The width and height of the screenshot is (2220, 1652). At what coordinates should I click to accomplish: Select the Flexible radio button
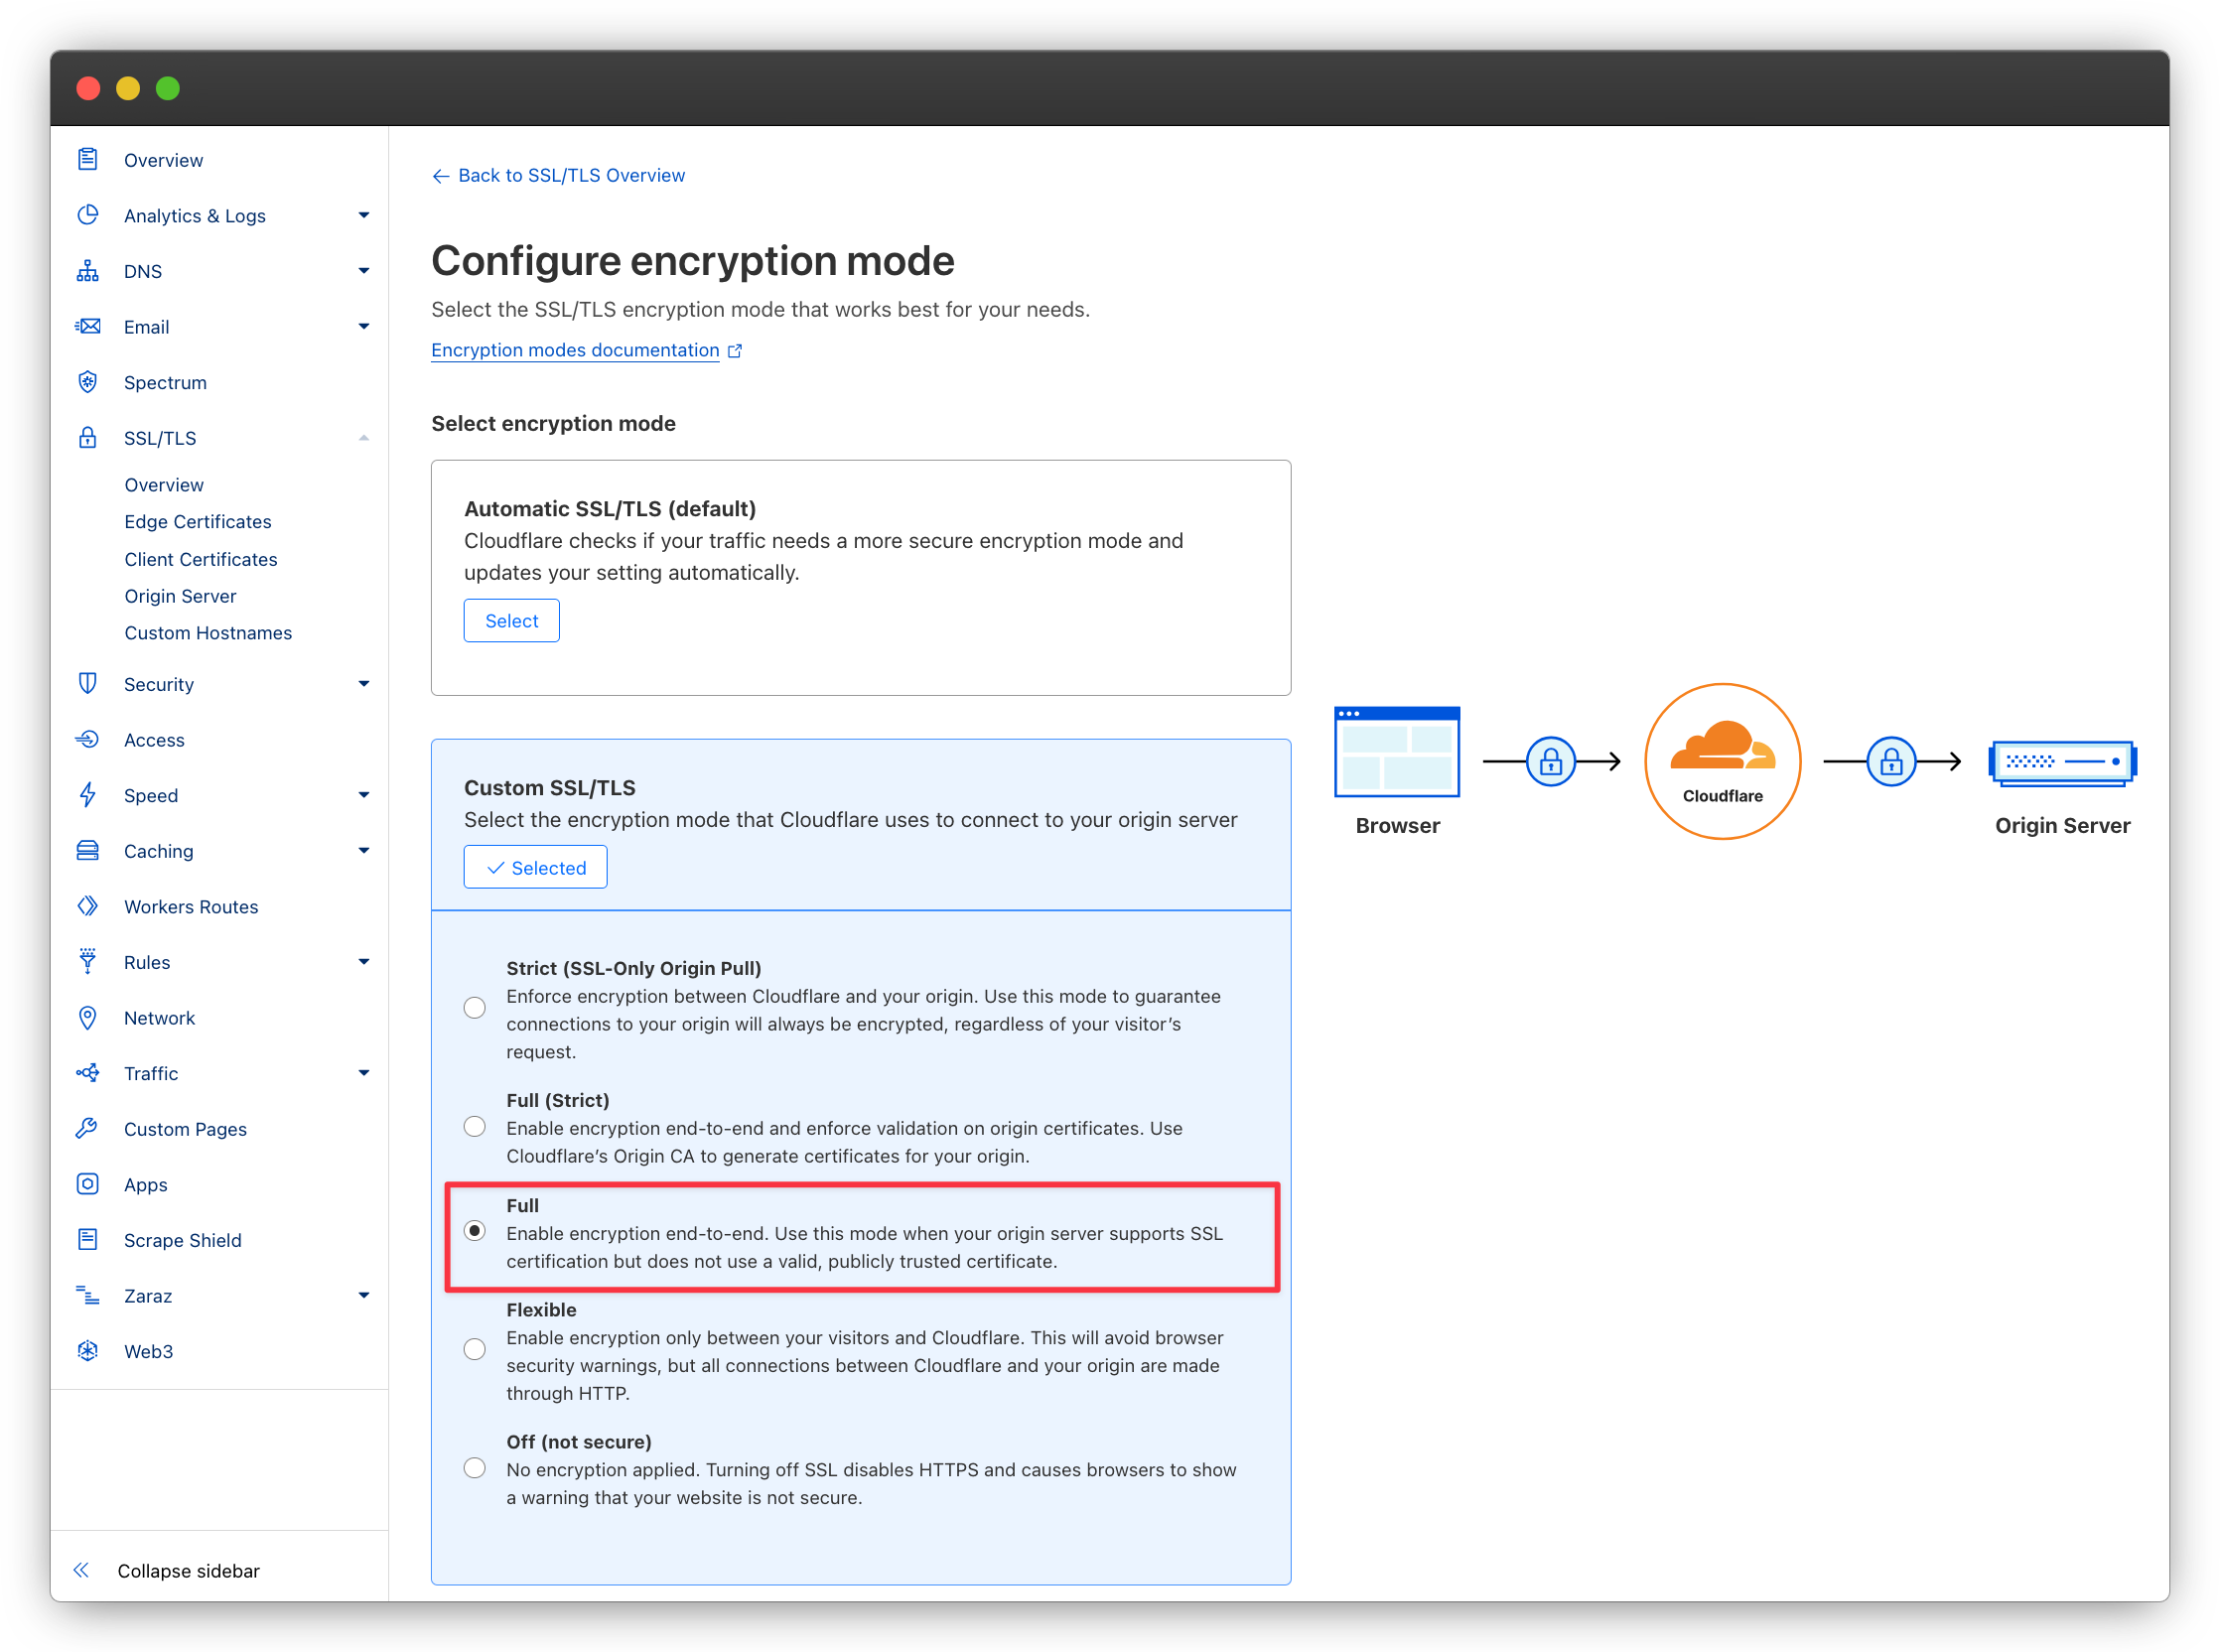click(x=475, y=1350)
